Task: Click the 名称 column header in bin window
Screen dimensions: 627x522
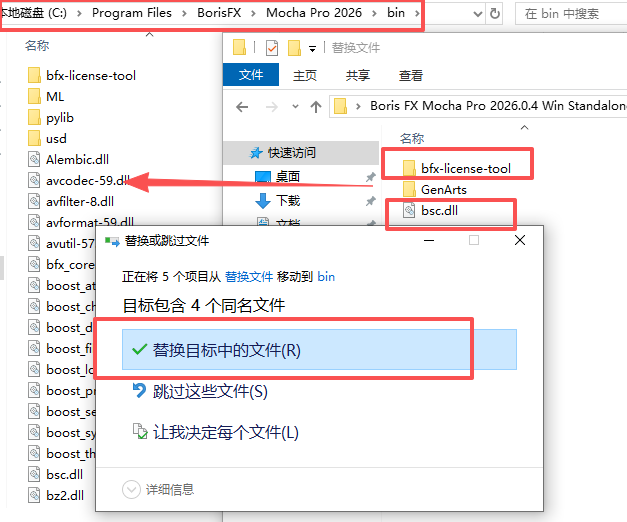Action: click(x=37, y=46)
